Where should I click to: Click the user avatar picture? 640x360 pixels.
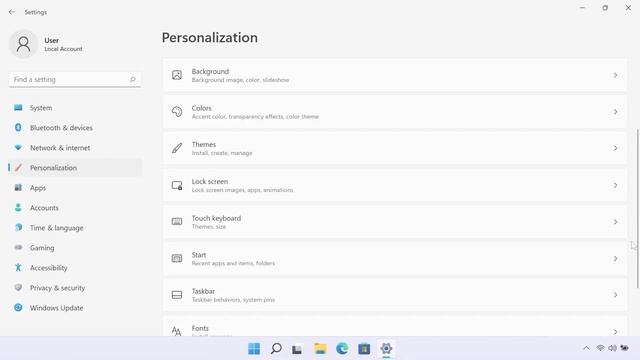23,44
